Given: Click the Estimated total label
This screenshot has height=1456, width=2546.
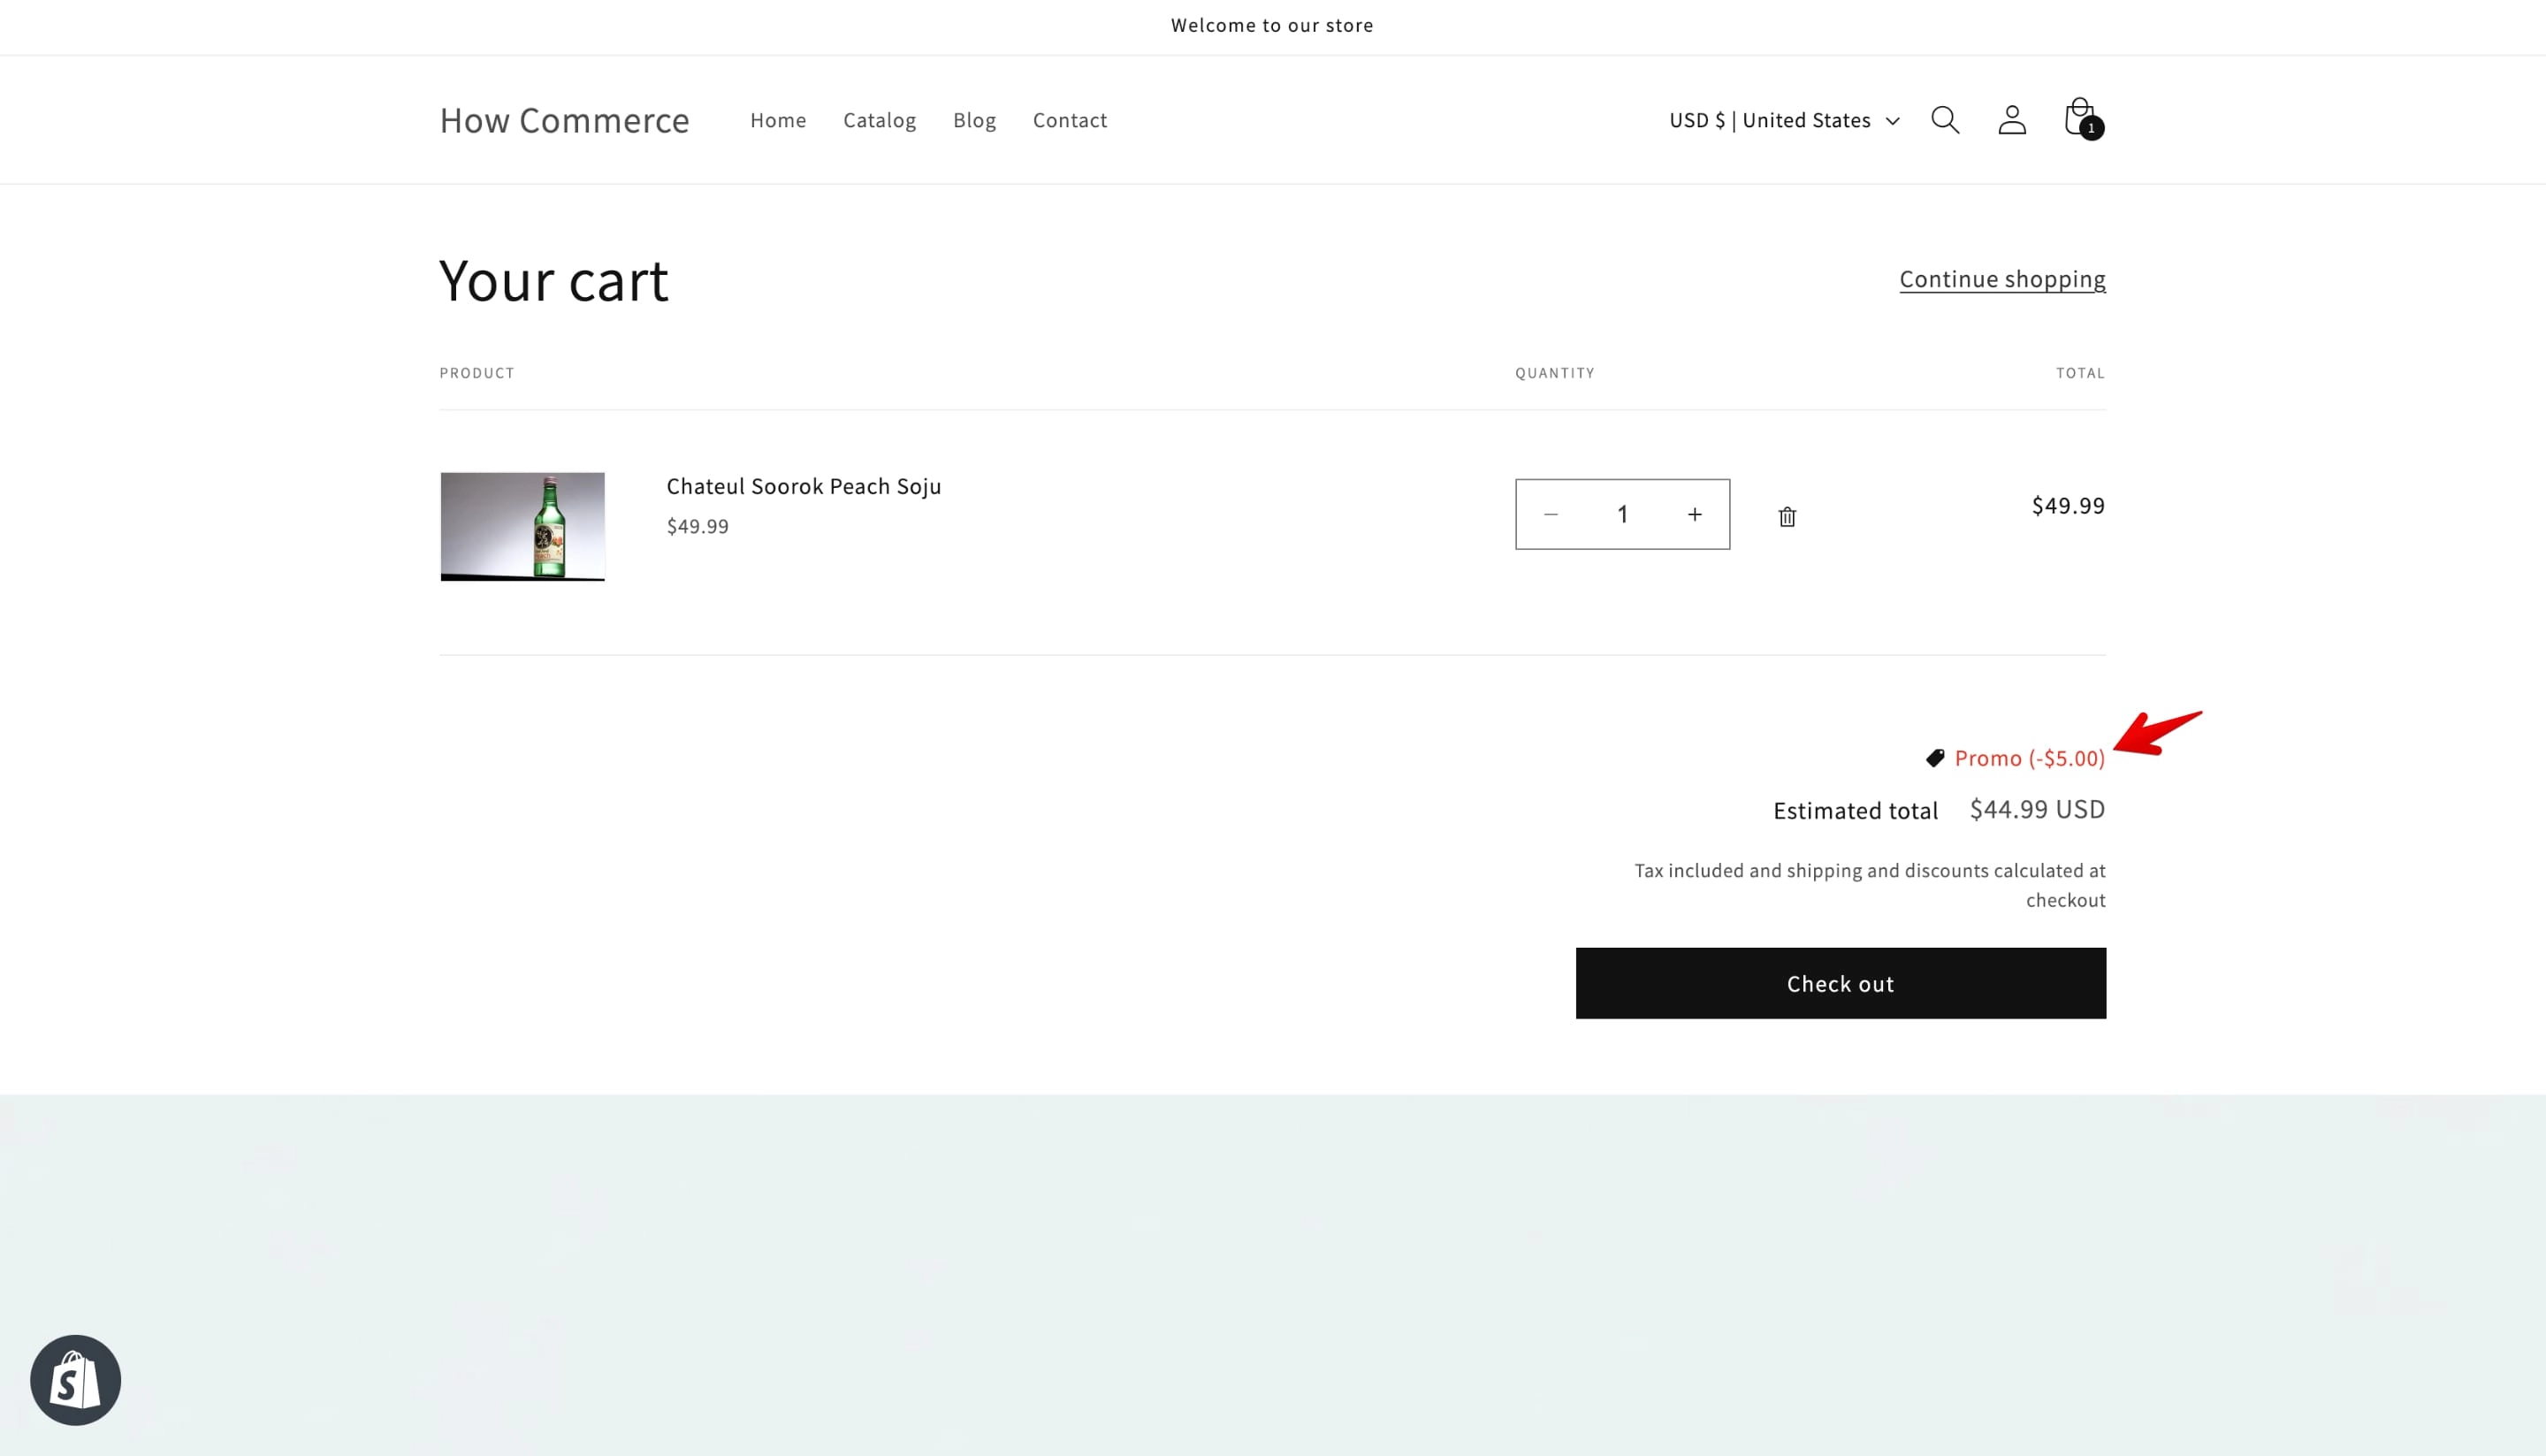Looking at the screenshot, I should point(1855,810).
